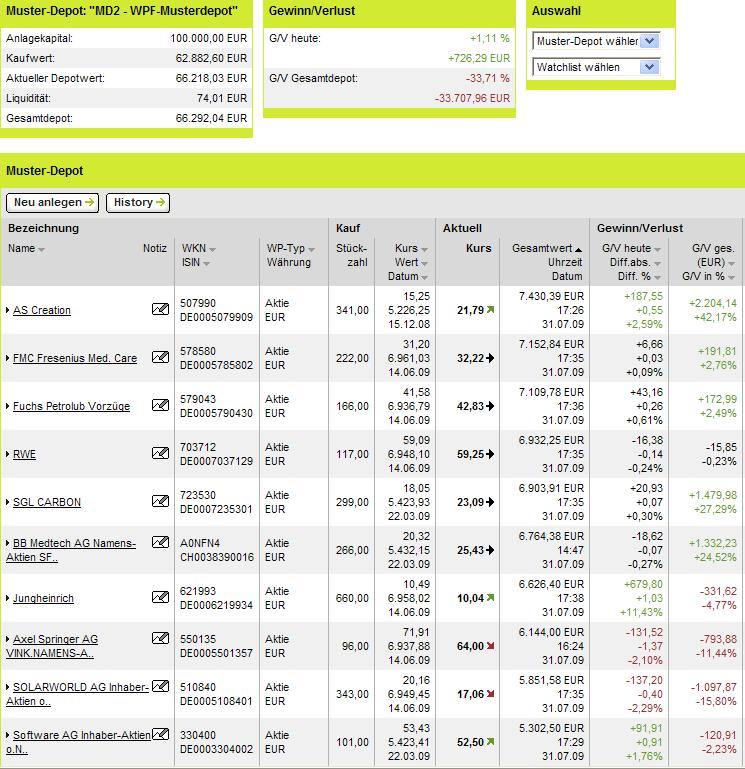The image size is (745, 769).
Task: Click the green up-arrow icon beside 52,50
Action: (x=490, y=742)
